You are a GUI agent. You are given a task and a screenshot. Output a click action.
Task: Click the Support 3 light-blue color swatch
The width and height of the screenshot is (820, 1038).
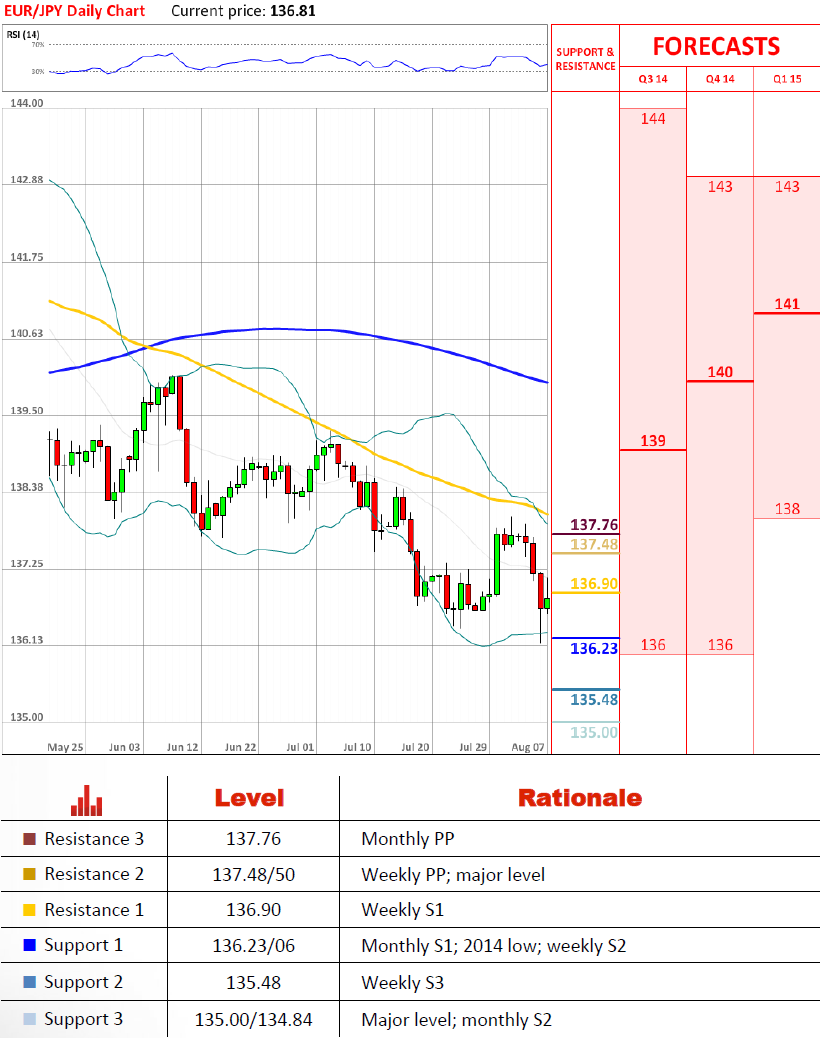29,1019
